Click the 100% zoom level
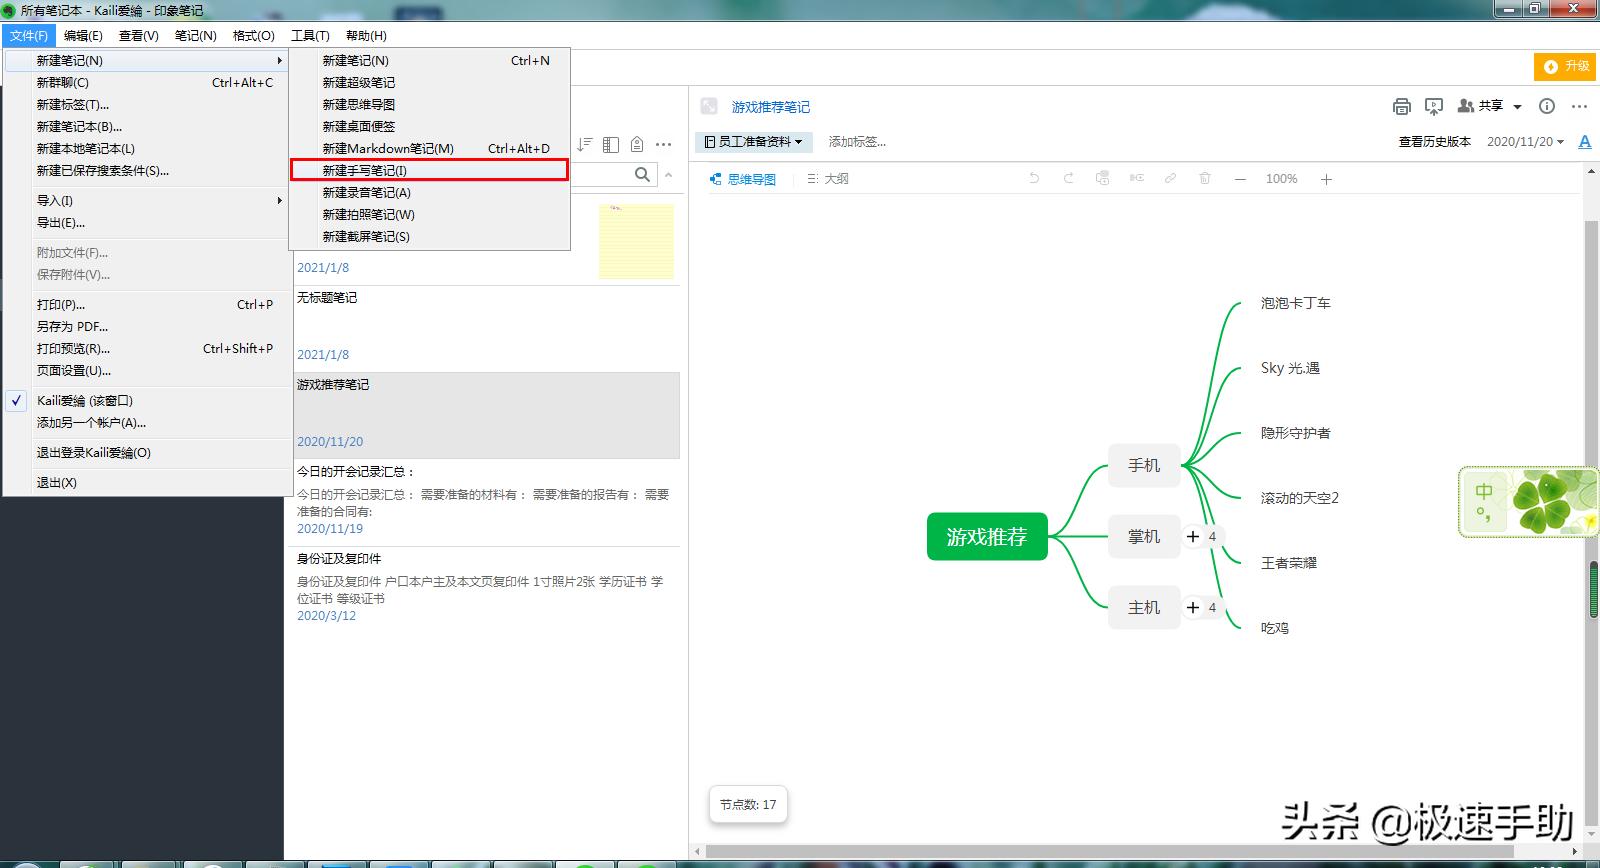1600x868 pixels. point(1281,179)
